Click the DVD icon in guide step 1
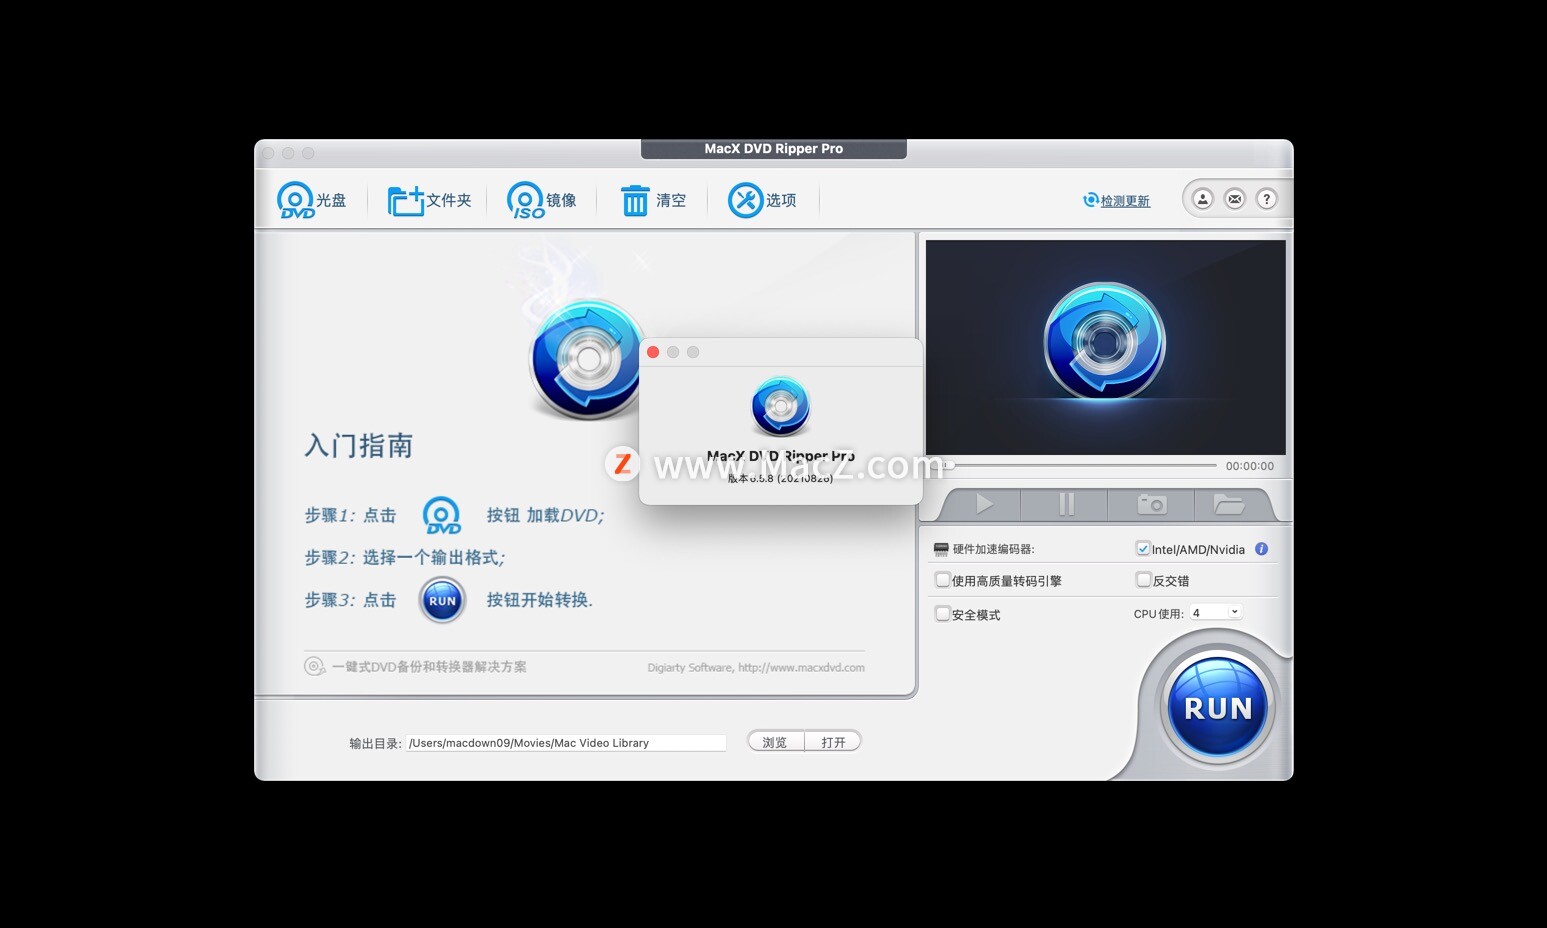 click(441, 515)
